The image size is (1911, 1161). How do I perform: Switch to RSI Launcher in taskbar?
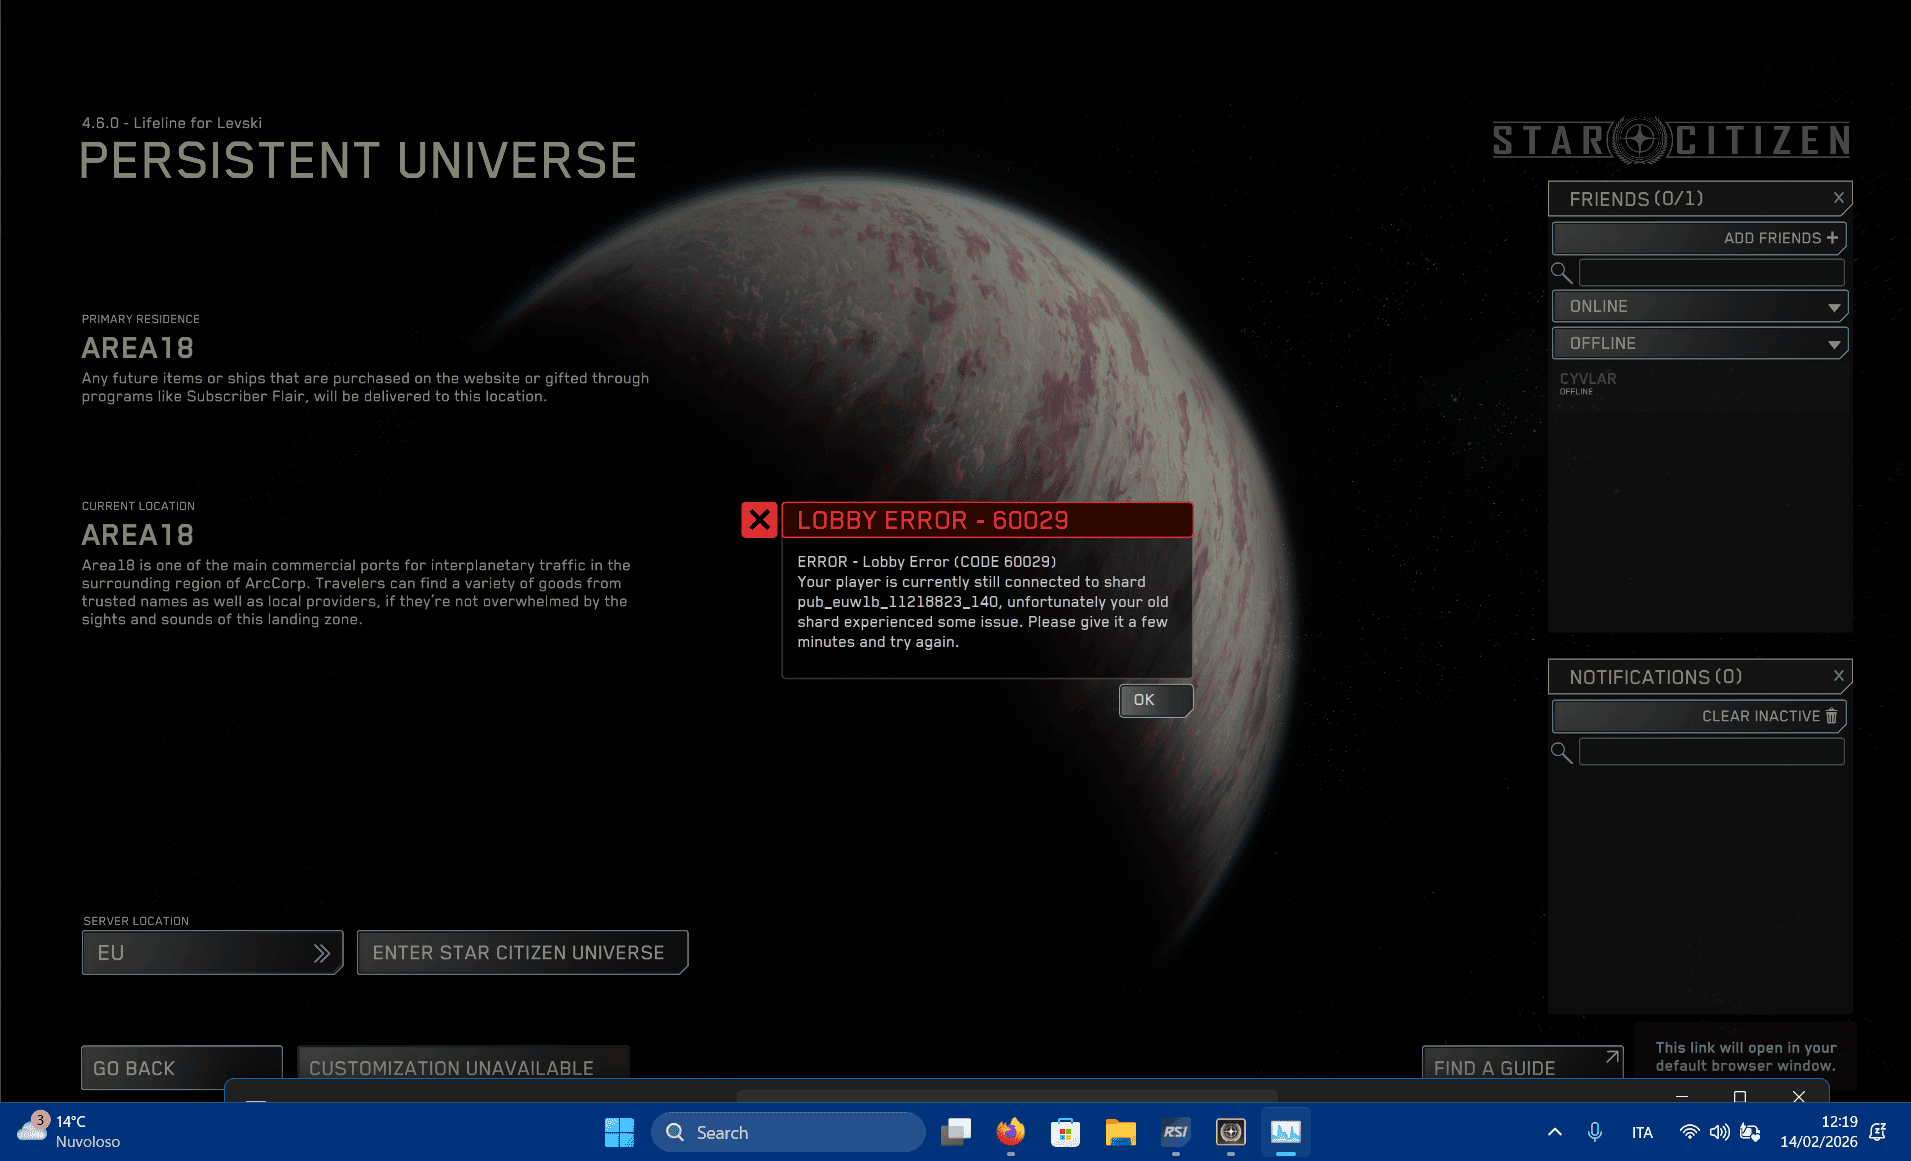tap(1175, 1132)
